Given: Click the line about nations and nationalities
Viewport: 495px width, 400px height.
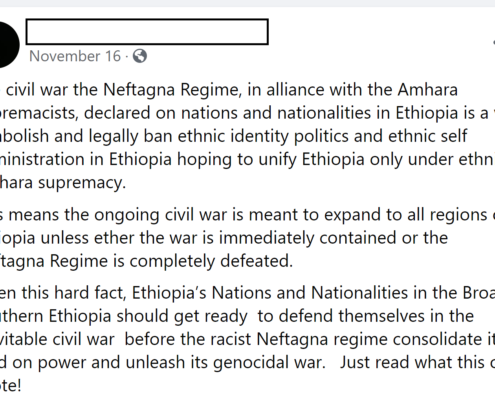Looking at the screenshot, I should [247, 113].
